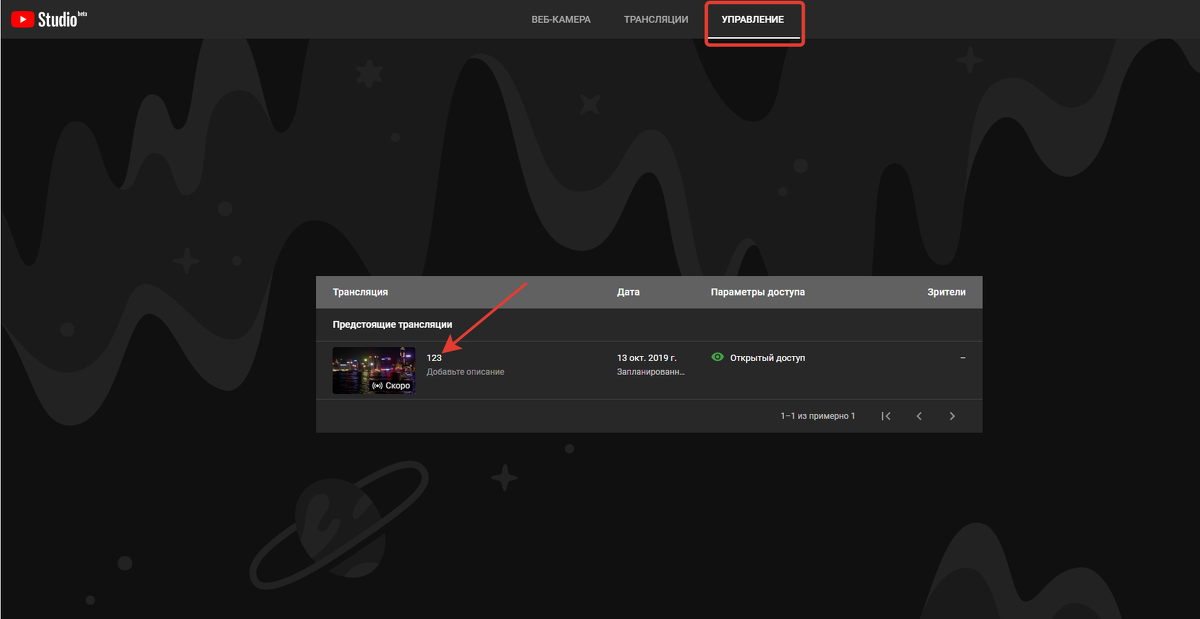This screenshot has width=1200, height=619.
Task: Click the date 13 окт. 2019 г.
Action: (x=646, y=357)
